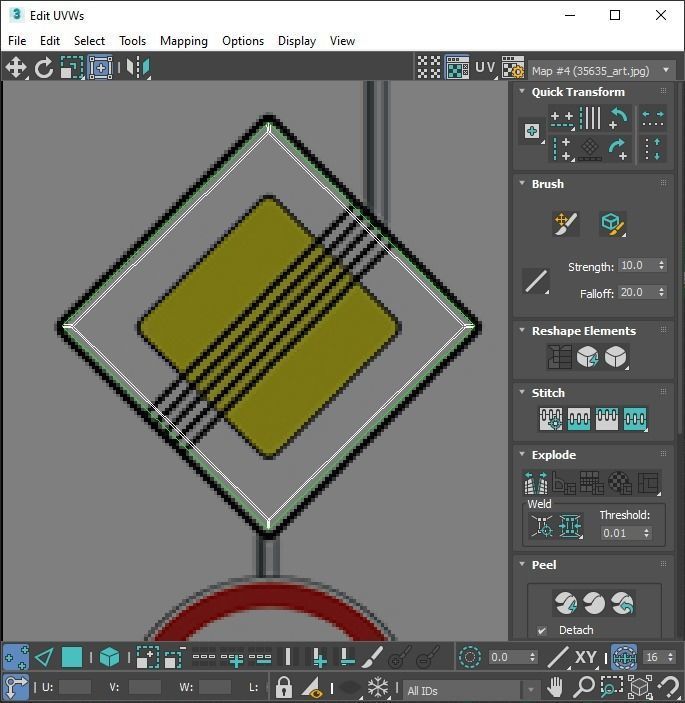Click the Strength value field
685x703 pixels.
pyautogui.click(x=637, y=265)
